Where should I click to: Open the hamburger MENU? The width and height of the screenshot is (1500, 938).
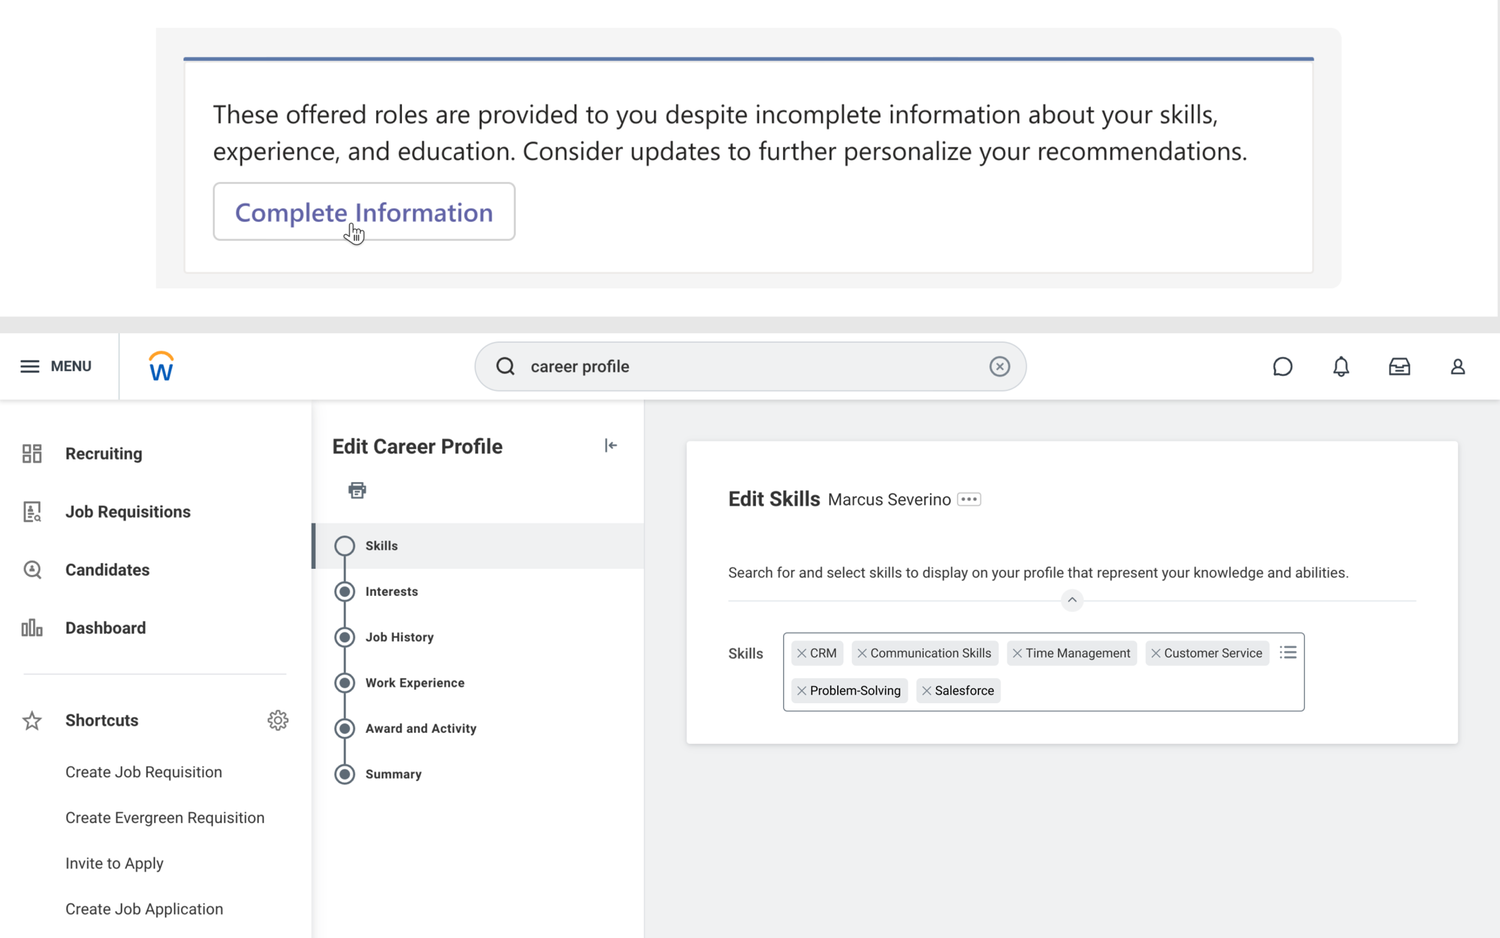[30, 366]
